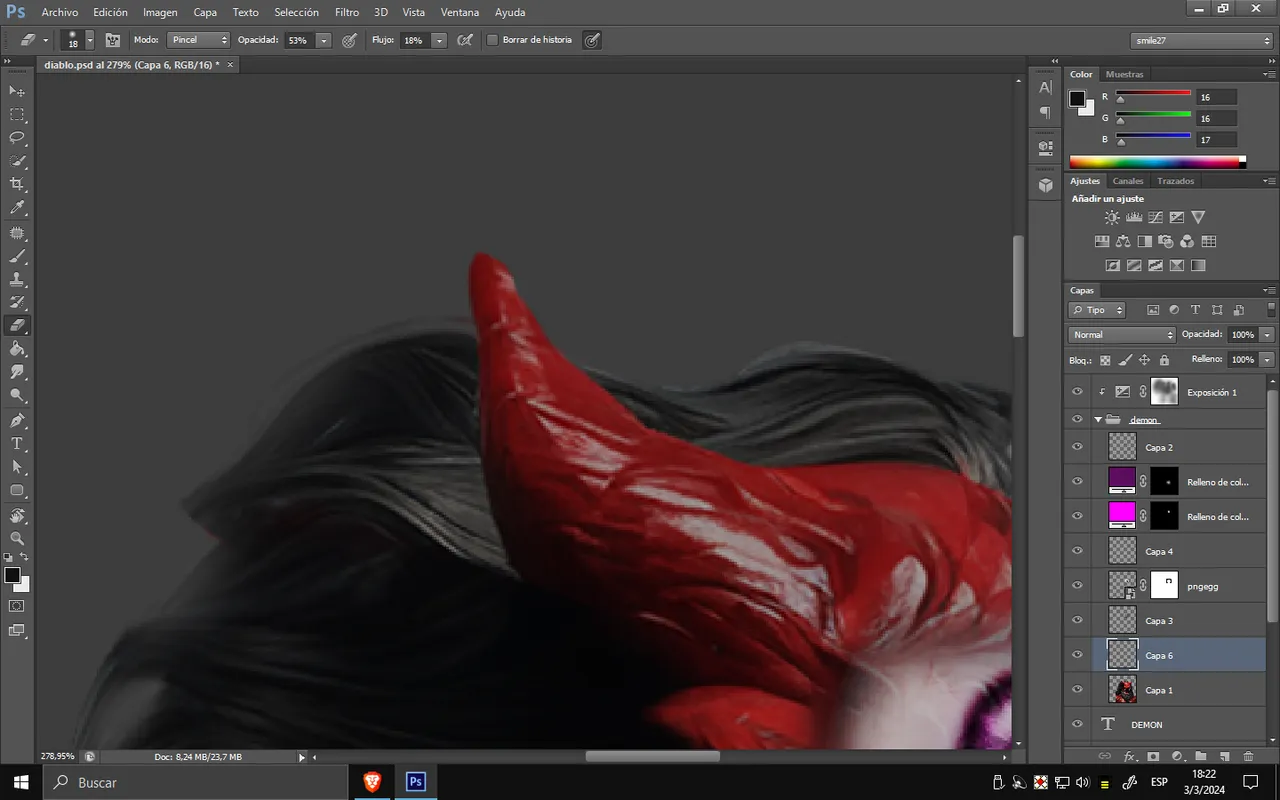1280x800 pixels.
Task: Add a Brightness/Contrast adjustment
Action: point(1112,217)
